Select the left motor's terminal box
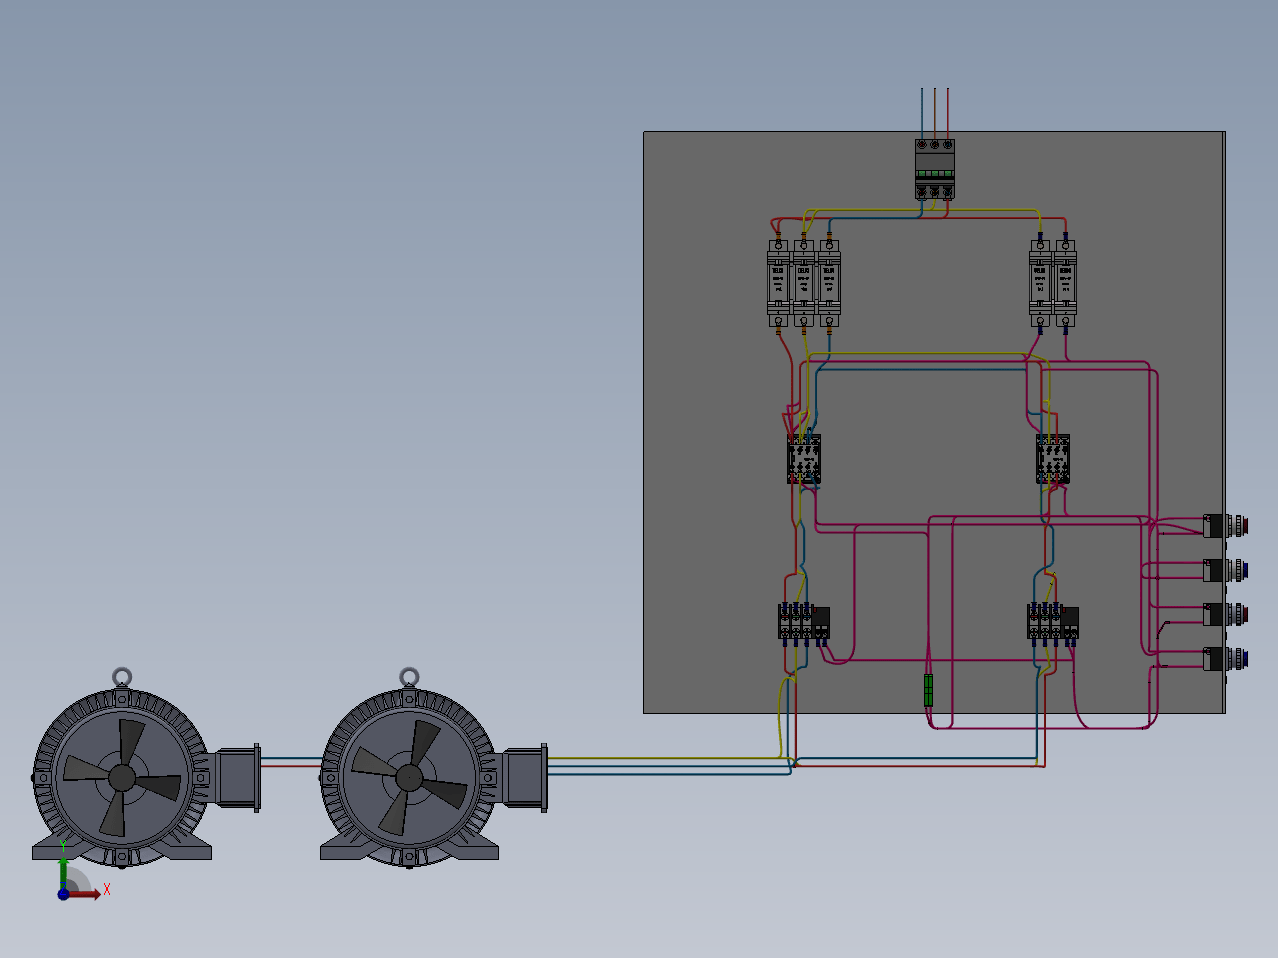Viewport: 1278px width, 958px height. (x=238, y=777)
